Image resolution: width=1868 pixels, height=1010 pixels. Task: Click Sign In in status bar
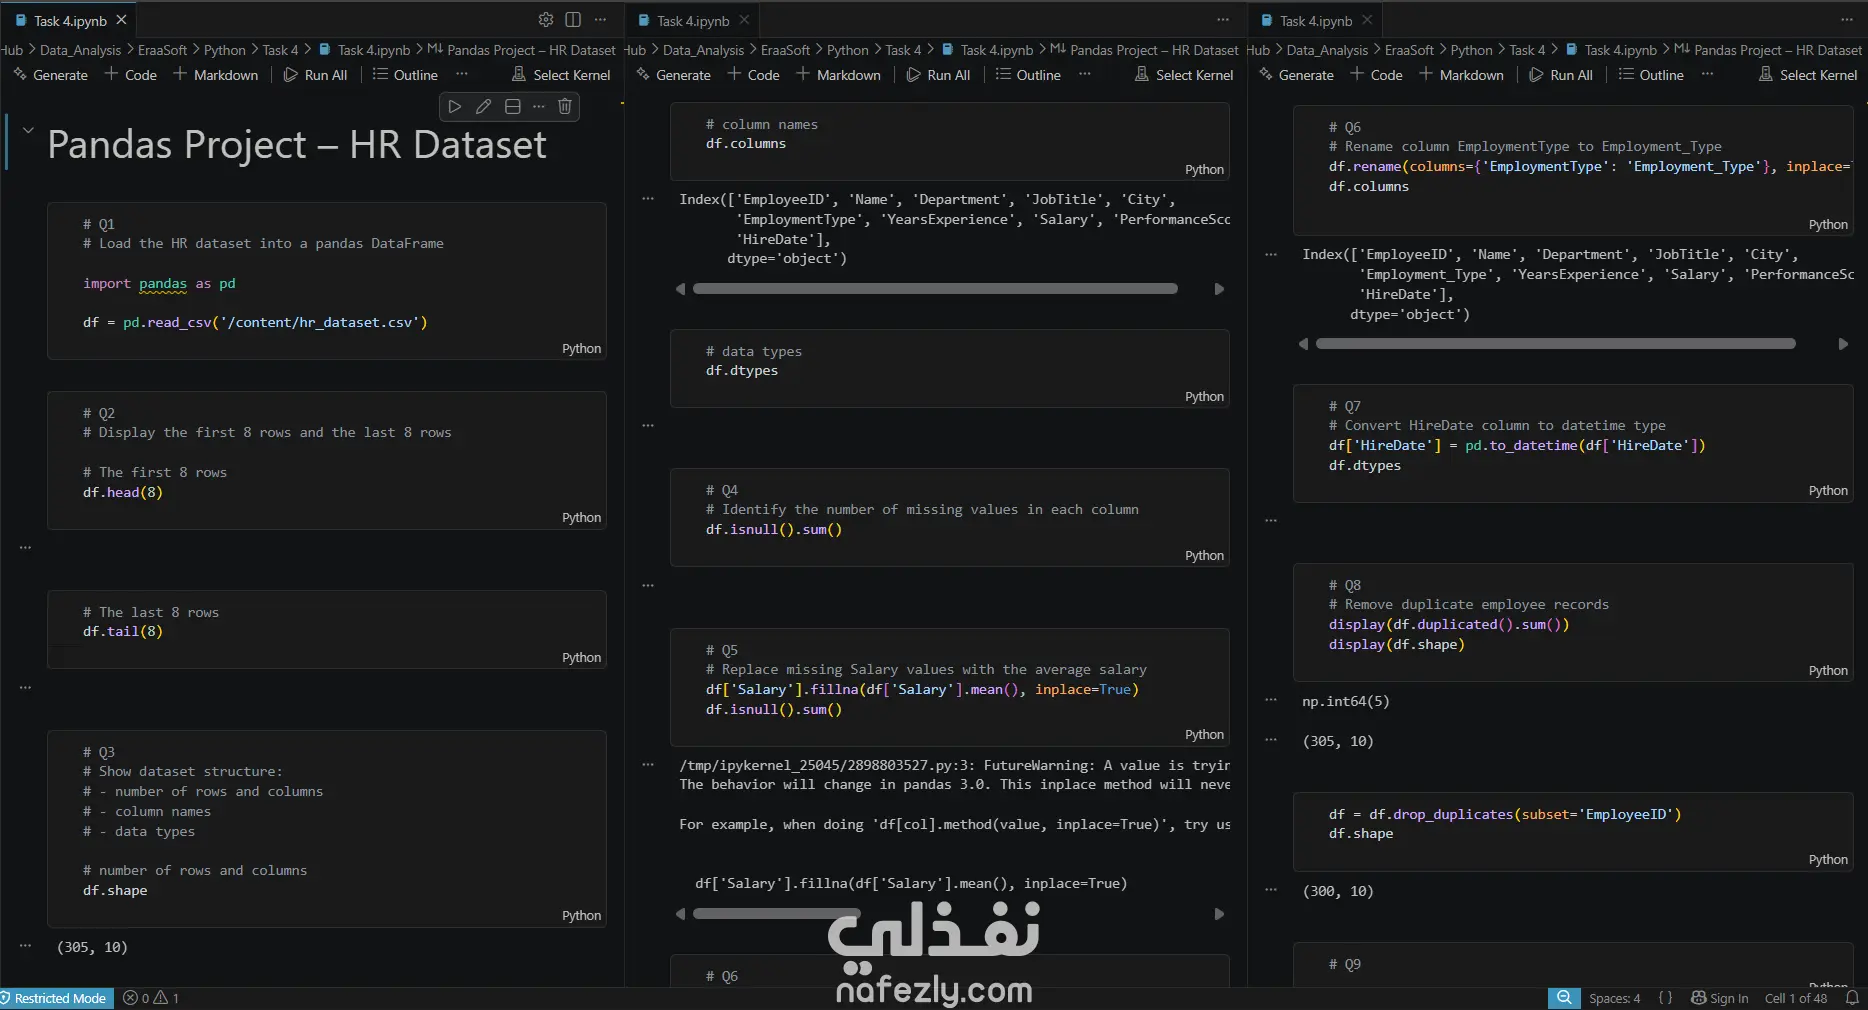click(x=1719, y=998)
